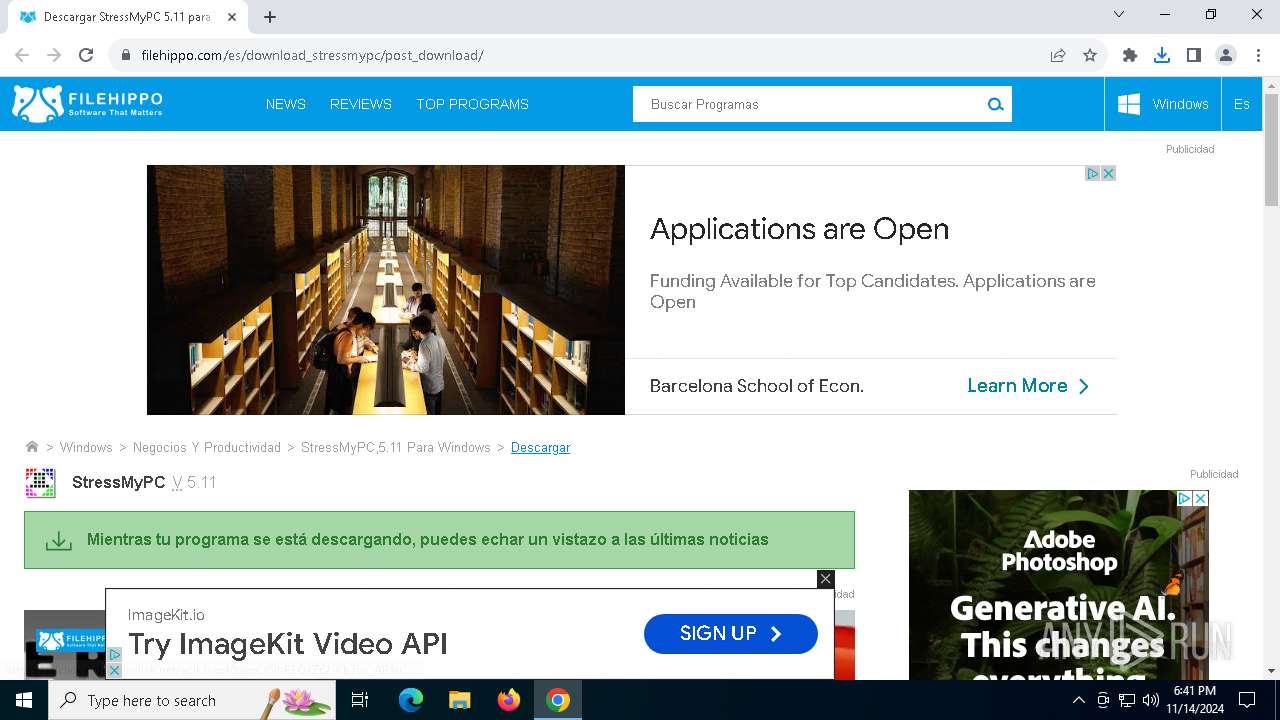Close the Adobe Photoshop ad
Screen dimensions: 1280x720
[x=1201, y=498]
